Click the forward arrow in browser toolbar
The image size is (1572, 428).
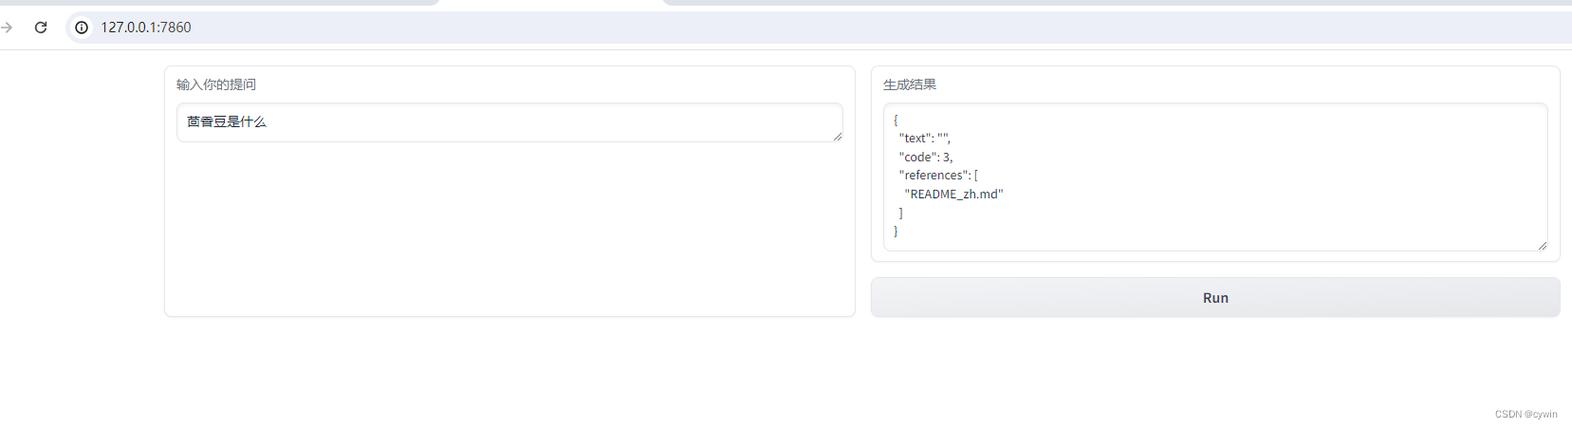(6, 27)
